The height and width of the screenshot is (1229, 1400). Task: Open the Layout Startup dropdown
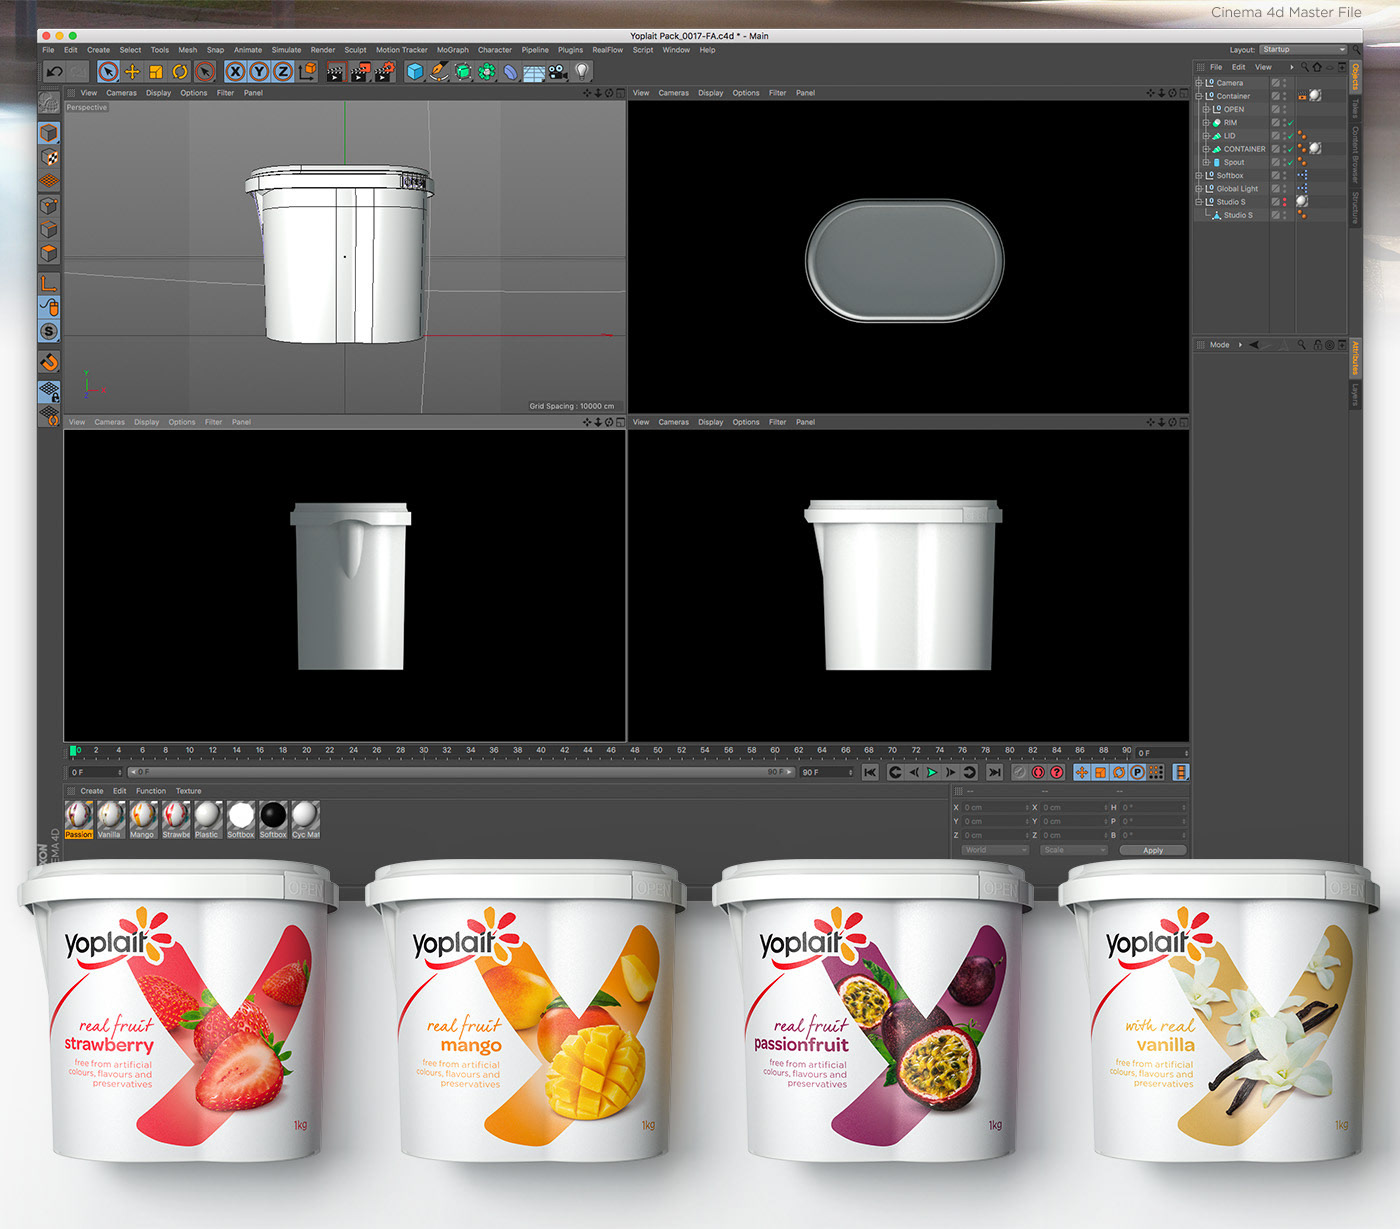1303,49
